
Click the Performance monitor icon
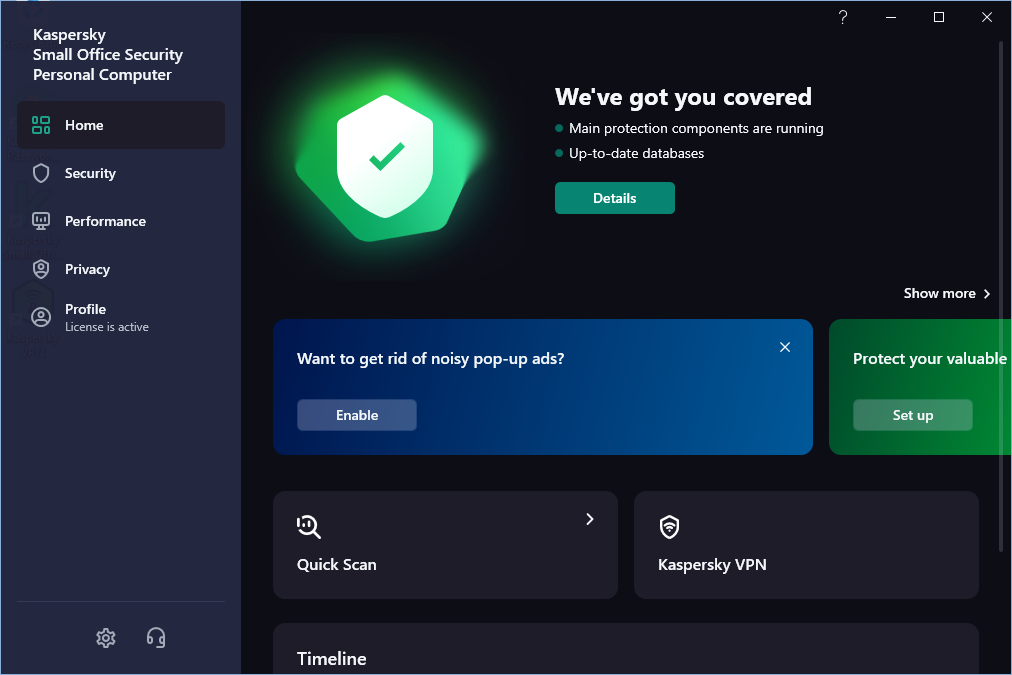click(x=41, y=221)
